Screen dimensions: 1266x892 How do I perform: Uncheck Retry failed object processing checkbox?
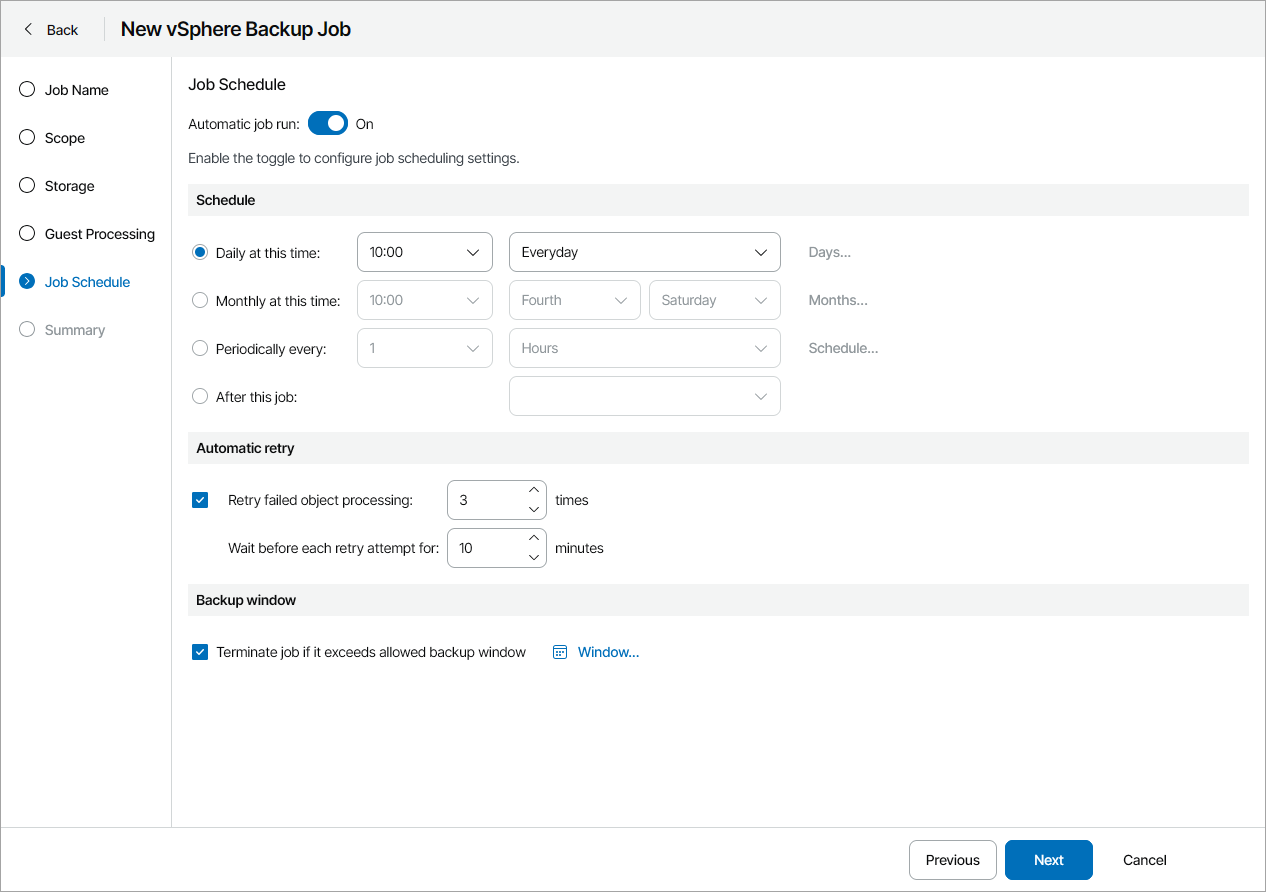pos(200,500)
